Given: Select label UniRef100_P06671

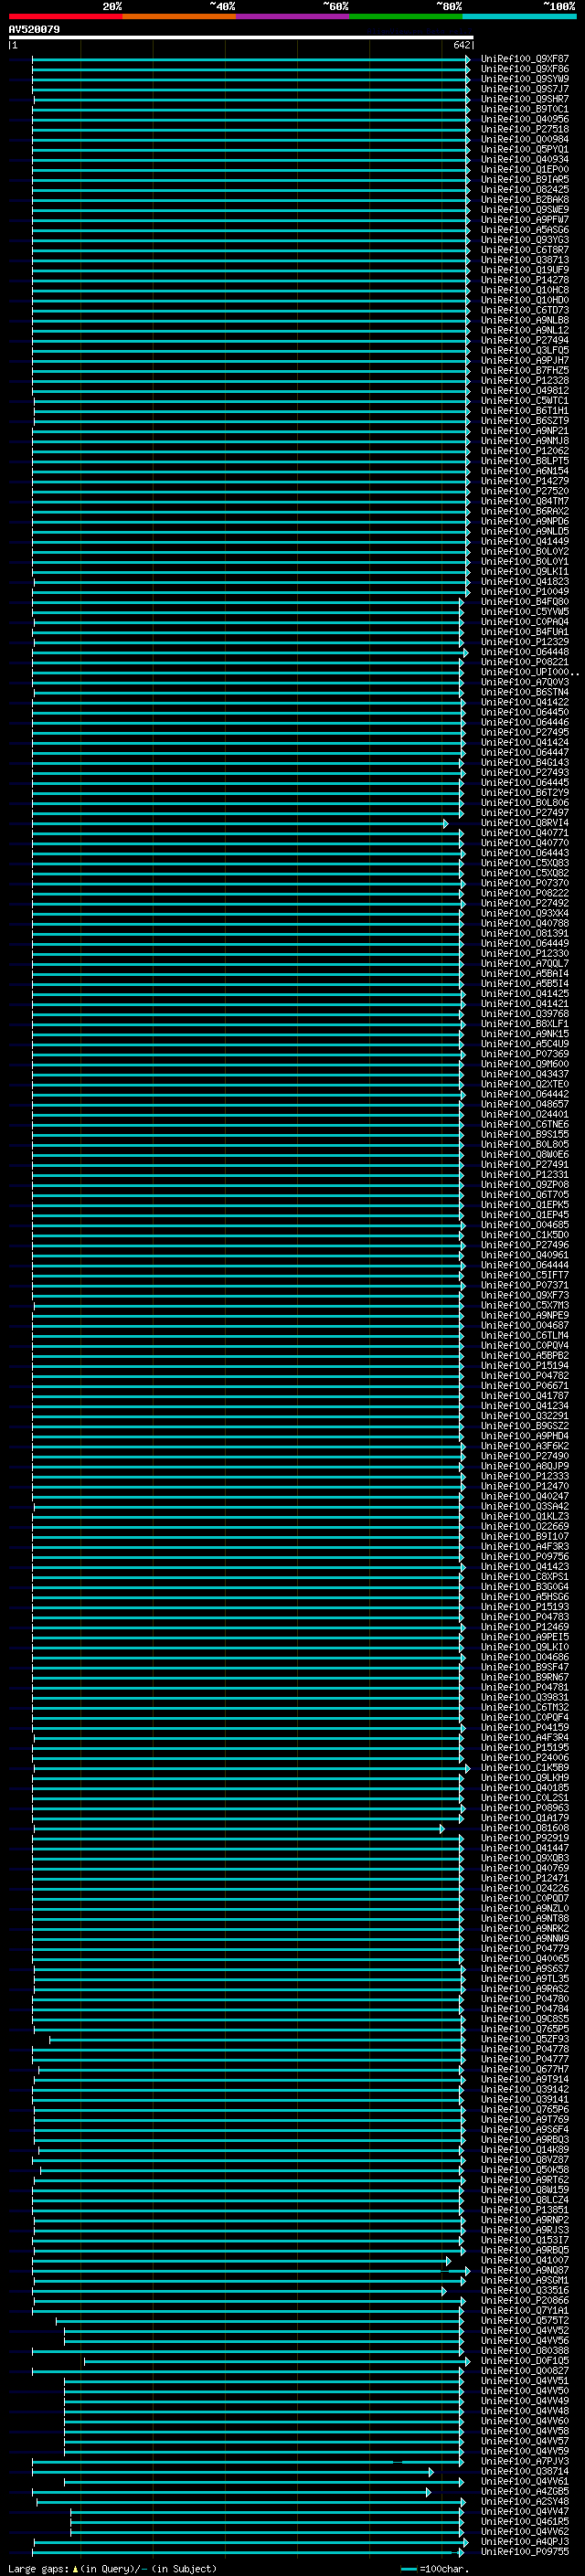Looking at the screenshot, I should click(525, 1385).
